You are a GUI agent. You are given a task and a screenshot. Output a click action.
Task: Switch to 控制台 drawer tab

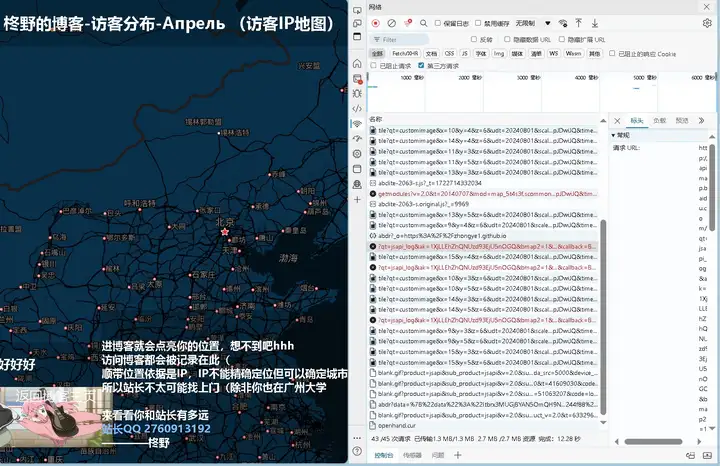click(x=384, y=455)
